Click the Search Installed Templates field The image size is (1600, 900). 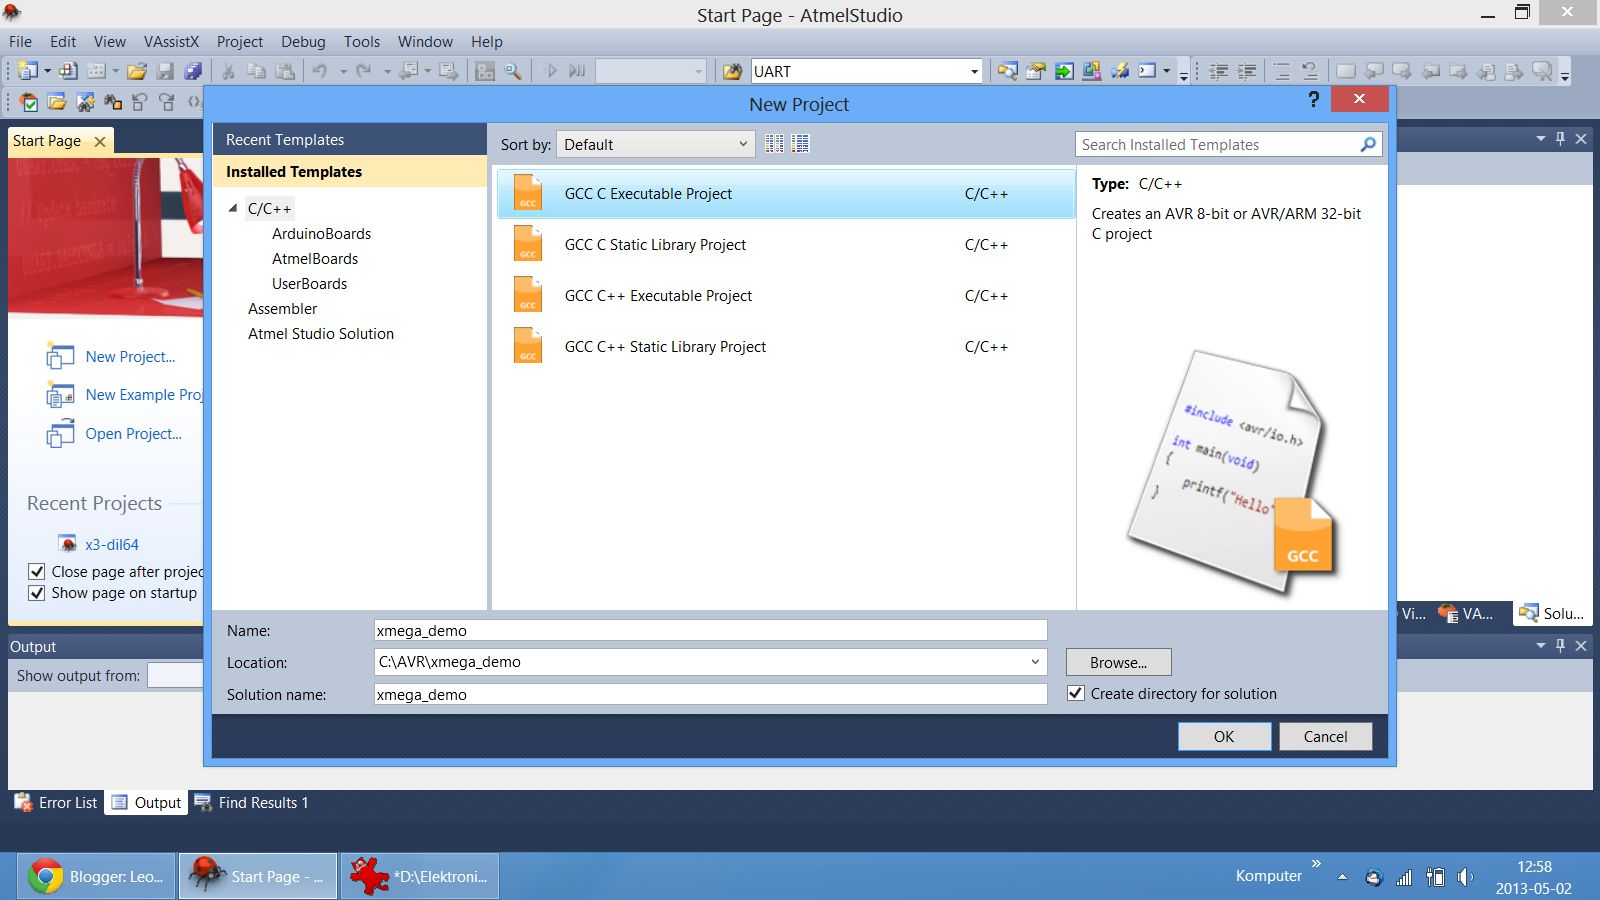tap(1218, 144)
